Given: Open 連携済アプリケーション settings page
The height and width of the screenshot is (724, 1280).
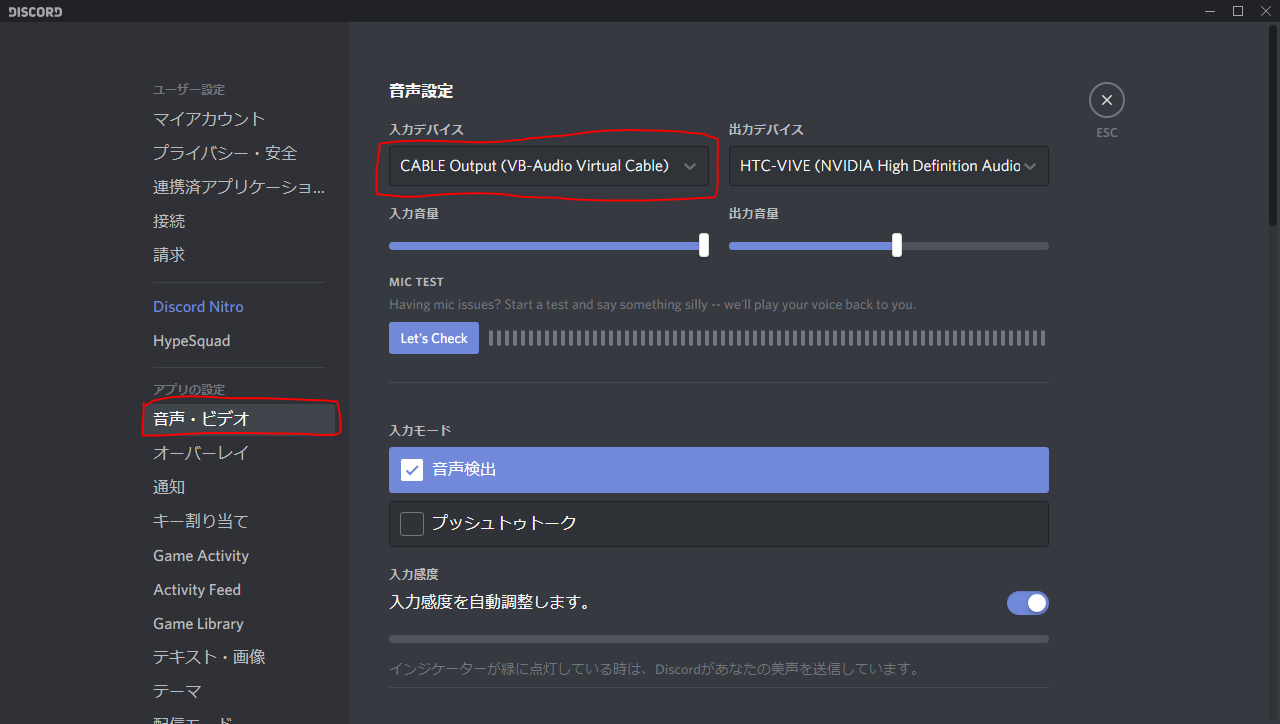Looking at the screenshot, I should coord(239,187).
